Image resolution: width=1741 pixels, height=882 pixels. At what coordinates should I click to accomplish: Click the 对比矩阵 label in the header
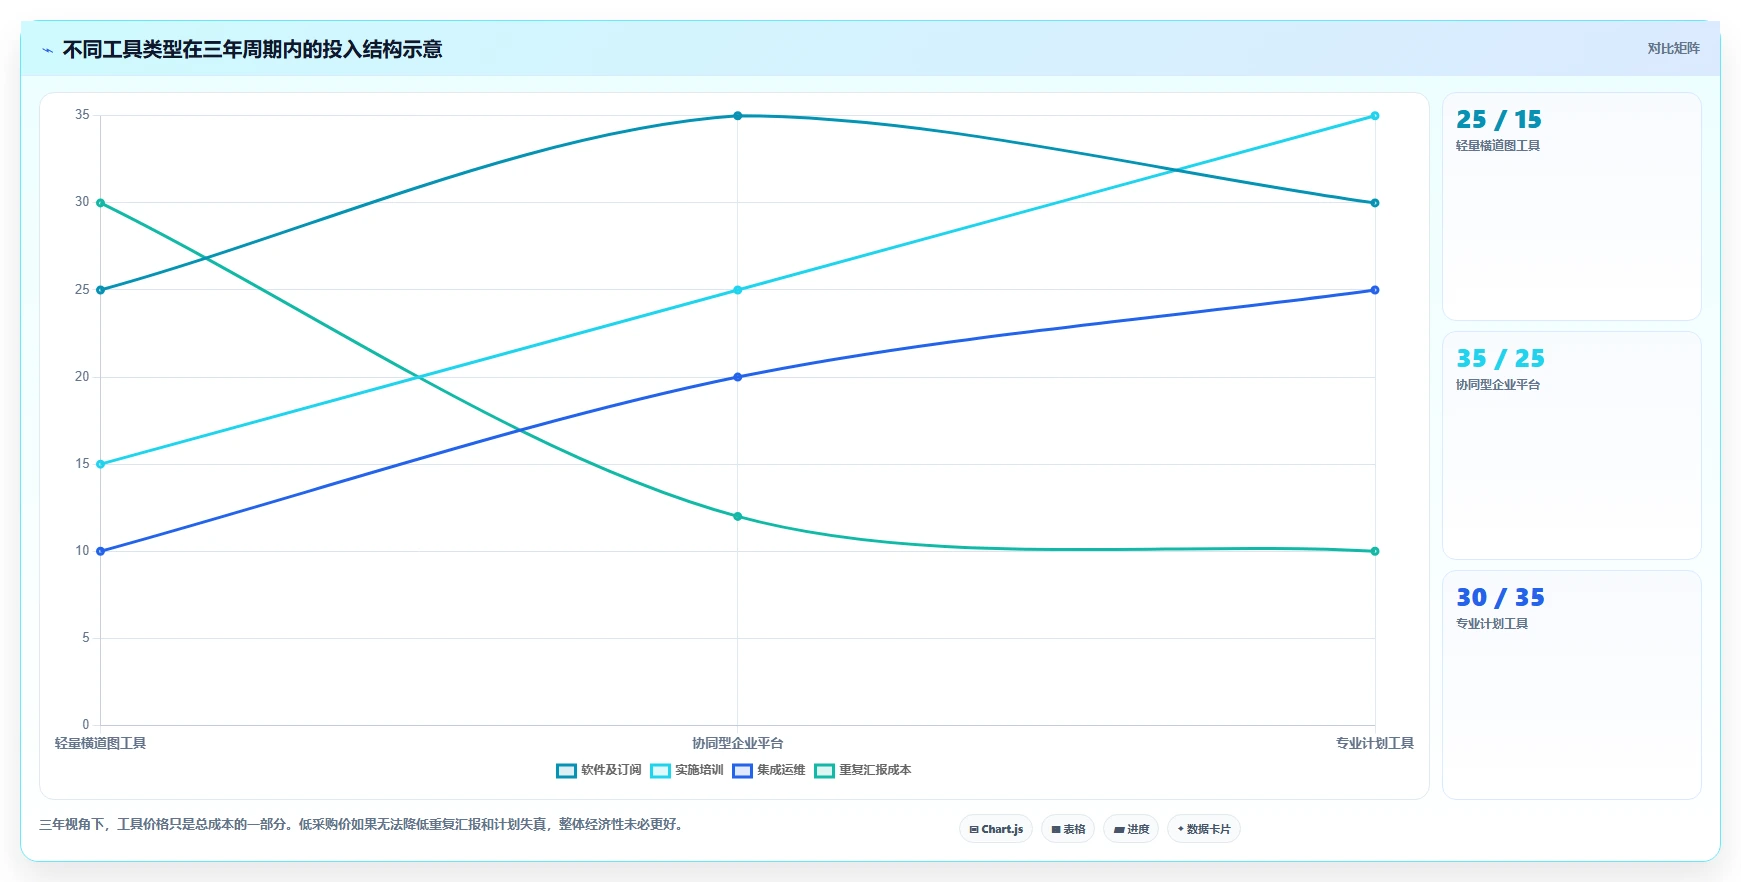(1673, 49)
